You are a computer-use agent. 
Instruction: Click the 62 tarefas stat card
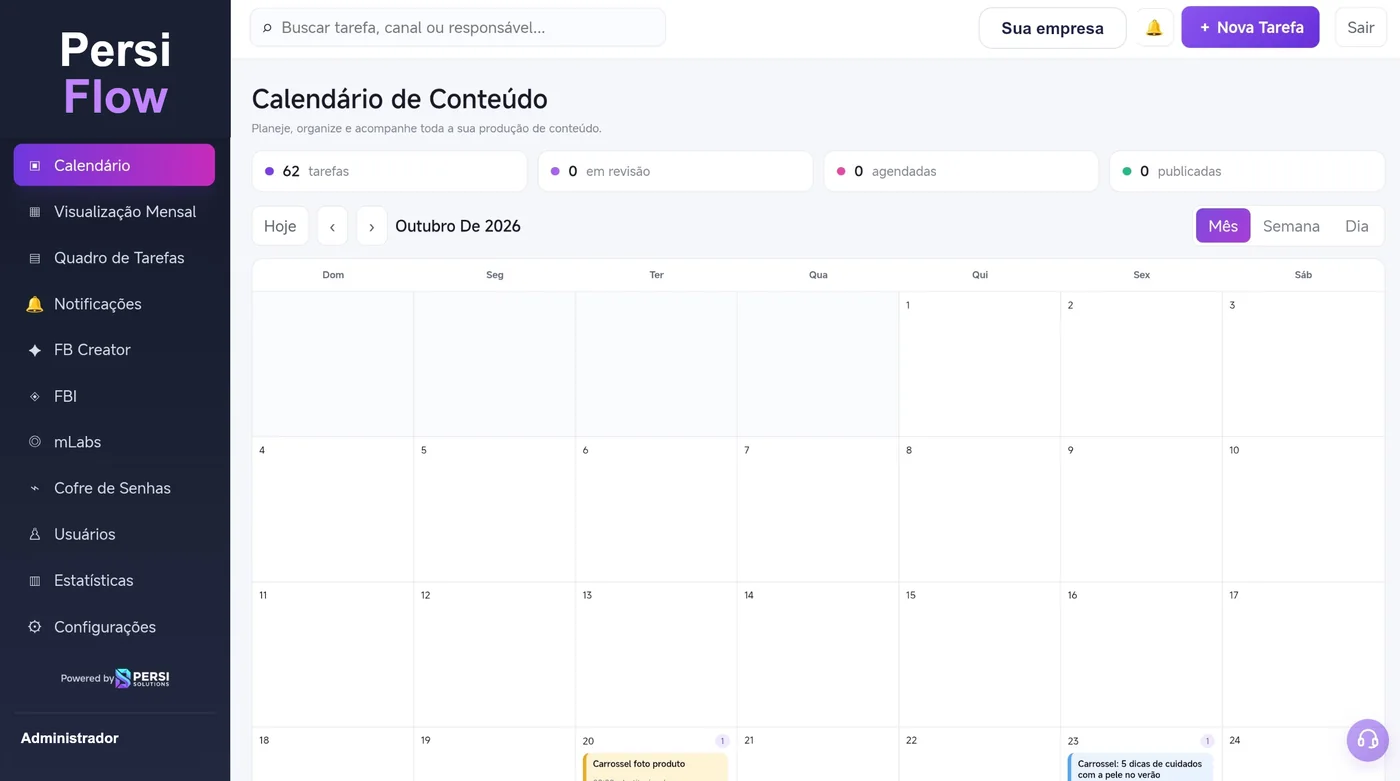389,171
